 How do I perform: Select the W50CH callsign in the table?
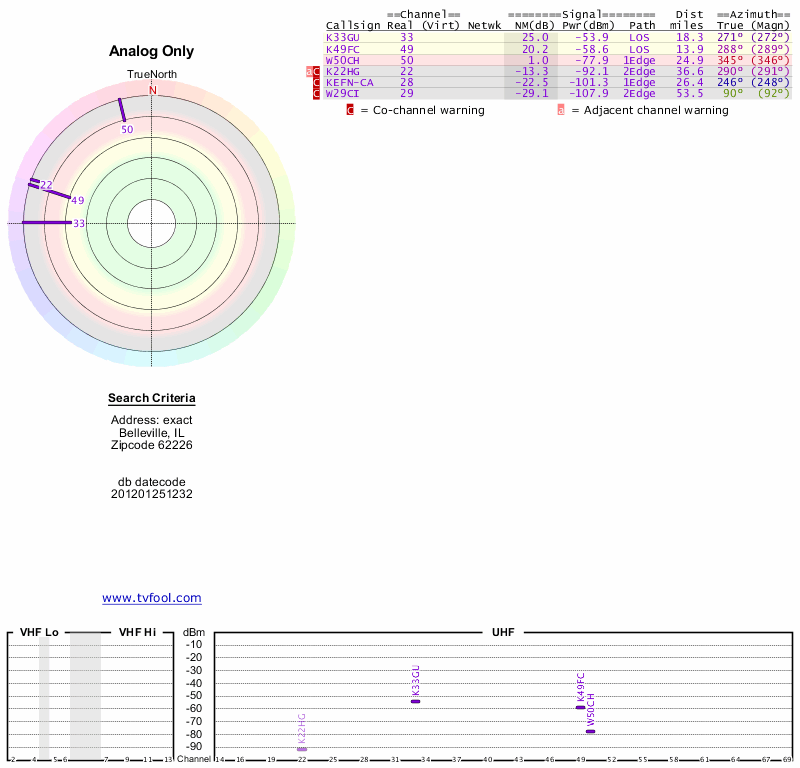[x=343, y=61]
